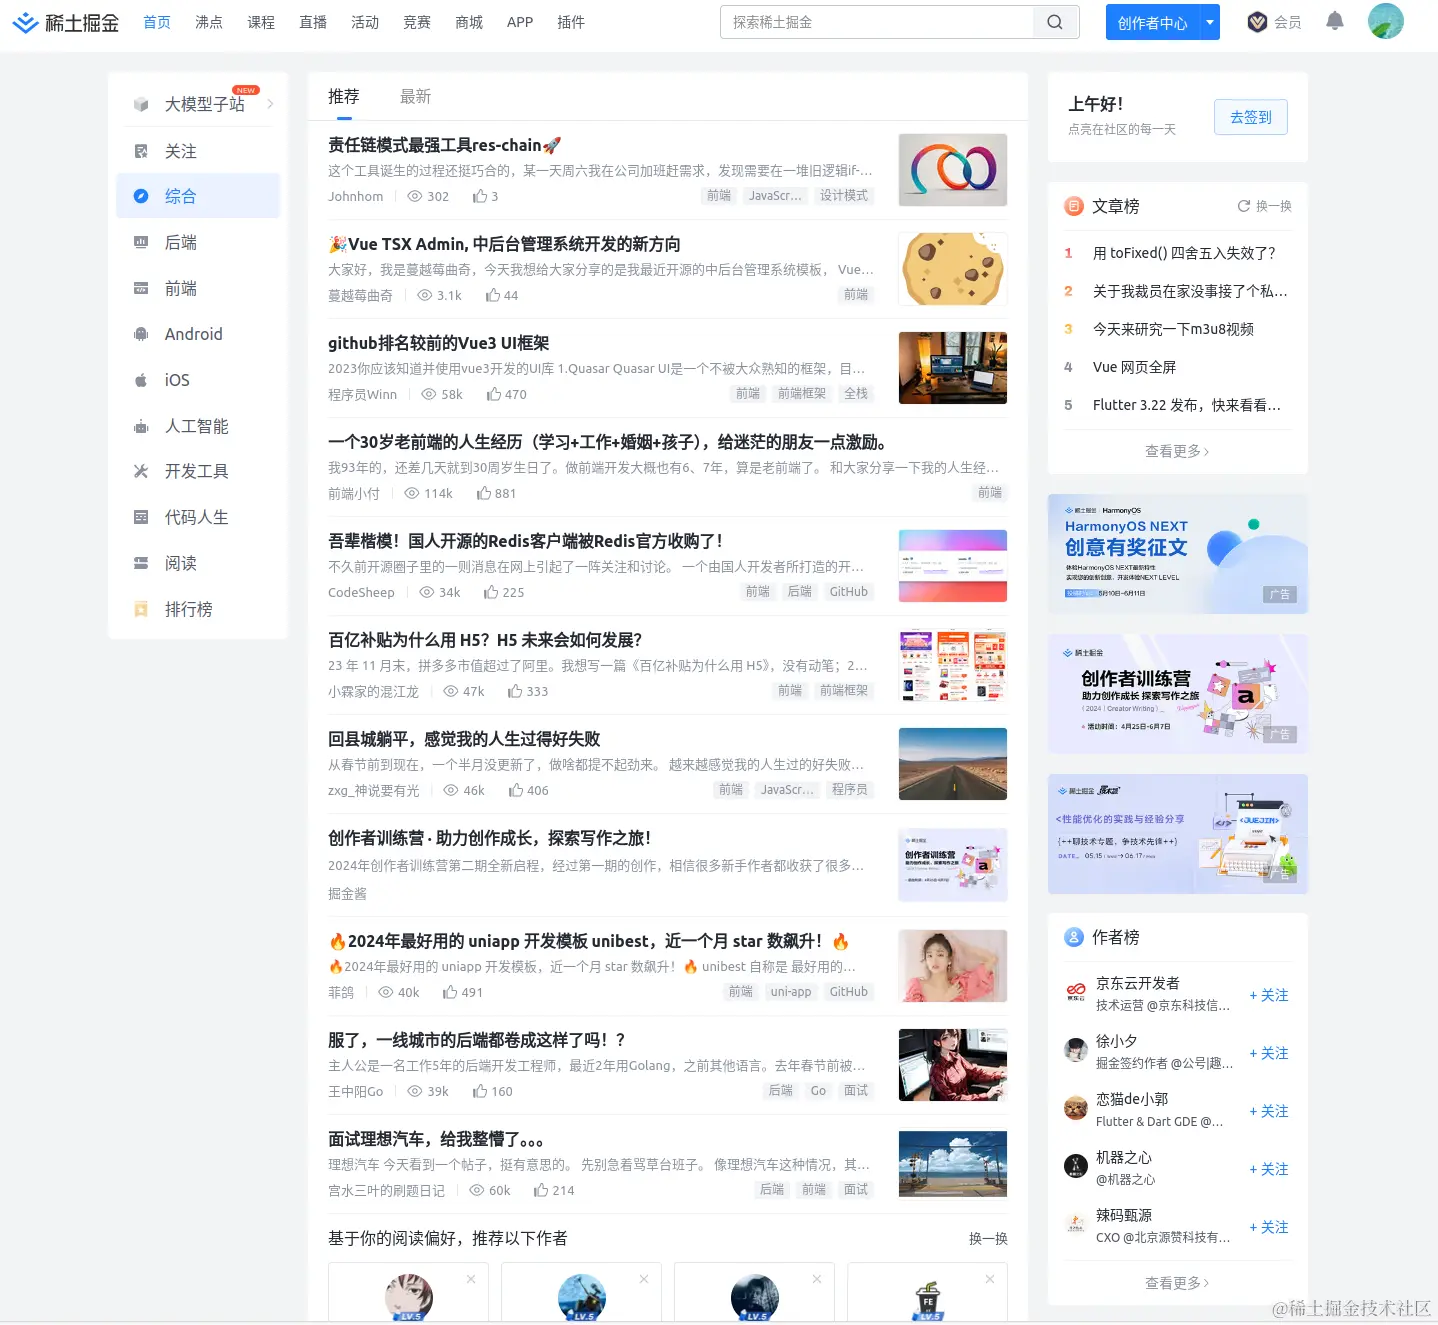The height and width of the screenshot is (1325, 1438).
Task: Click the 会员 membership icon
Action: [x=1258, y=22]
